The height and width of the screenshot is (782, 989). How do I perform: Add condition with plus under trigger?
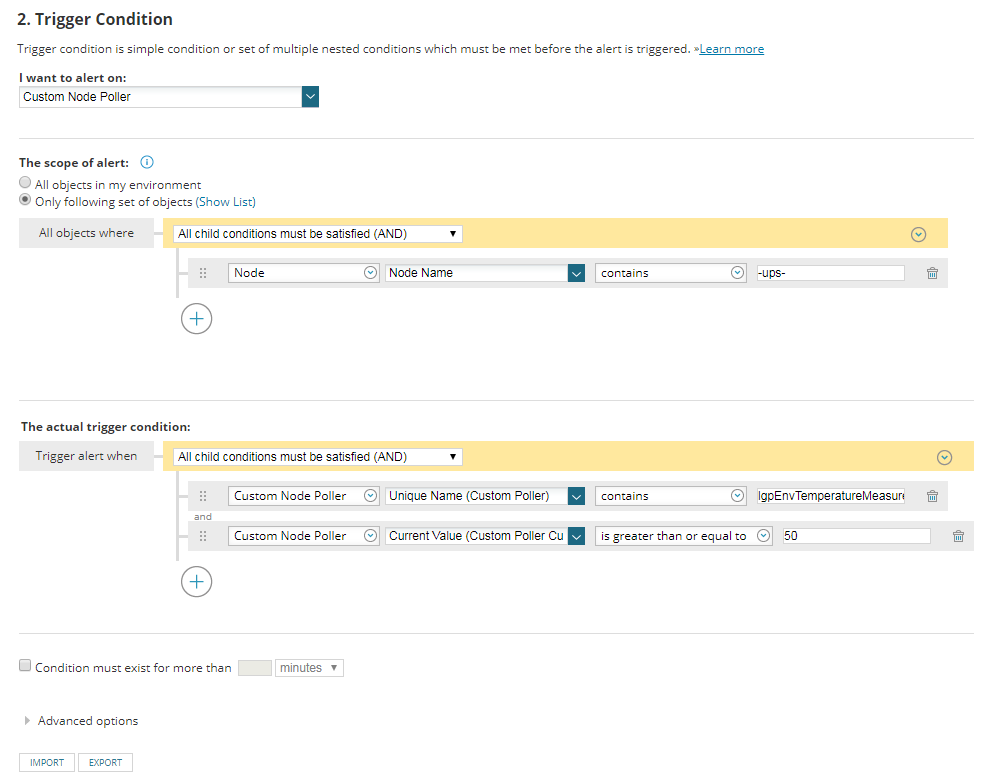pyautogui.click(x=196, y=581)
